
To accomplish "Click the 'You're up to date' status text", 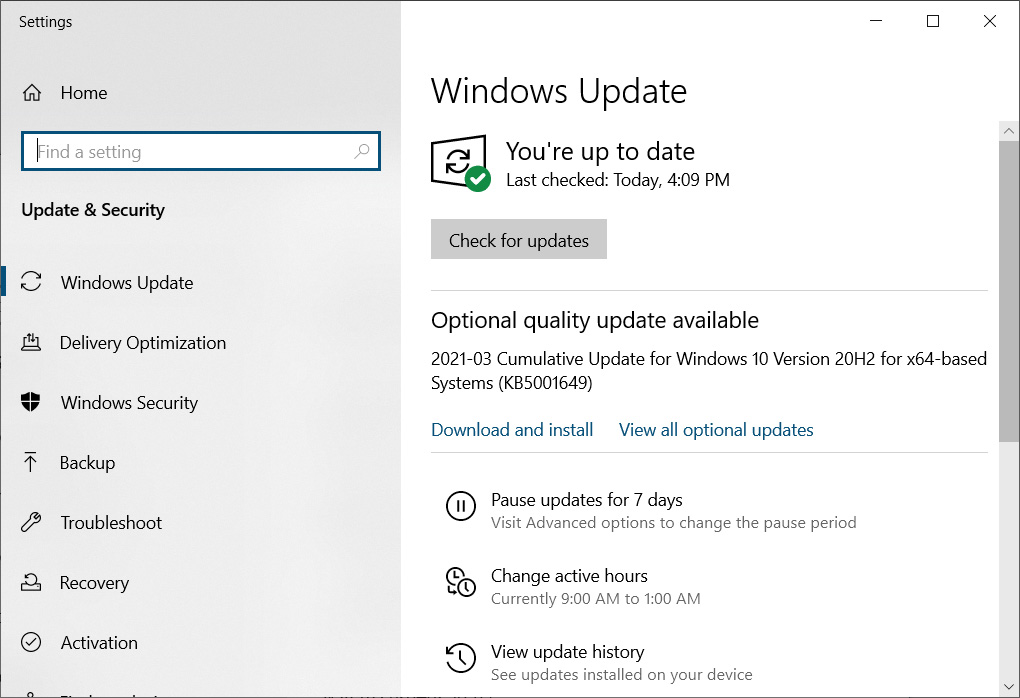I will tap(600, 152).
